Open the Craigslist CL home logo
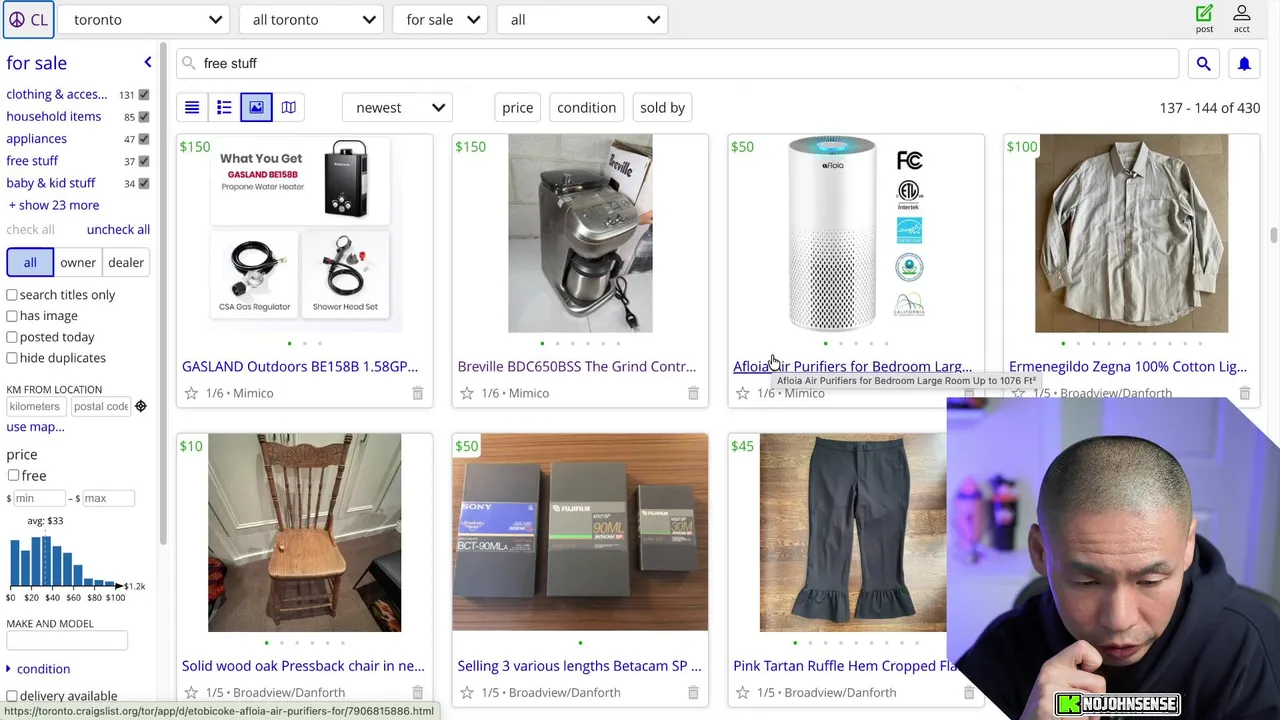The width and height of the screenshot is (1280, 720). click(x=28, y=19)
